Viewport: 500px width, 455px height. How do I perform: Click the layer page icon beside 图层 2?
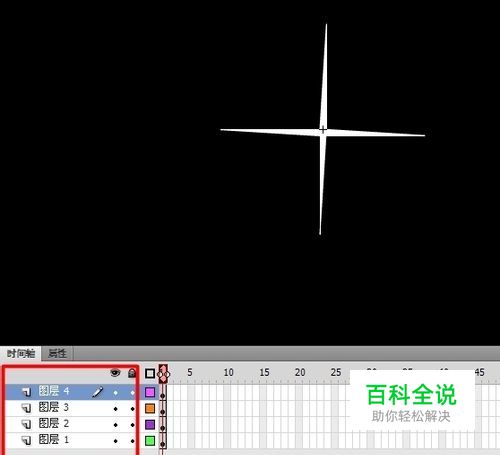[x=26, y=424]
